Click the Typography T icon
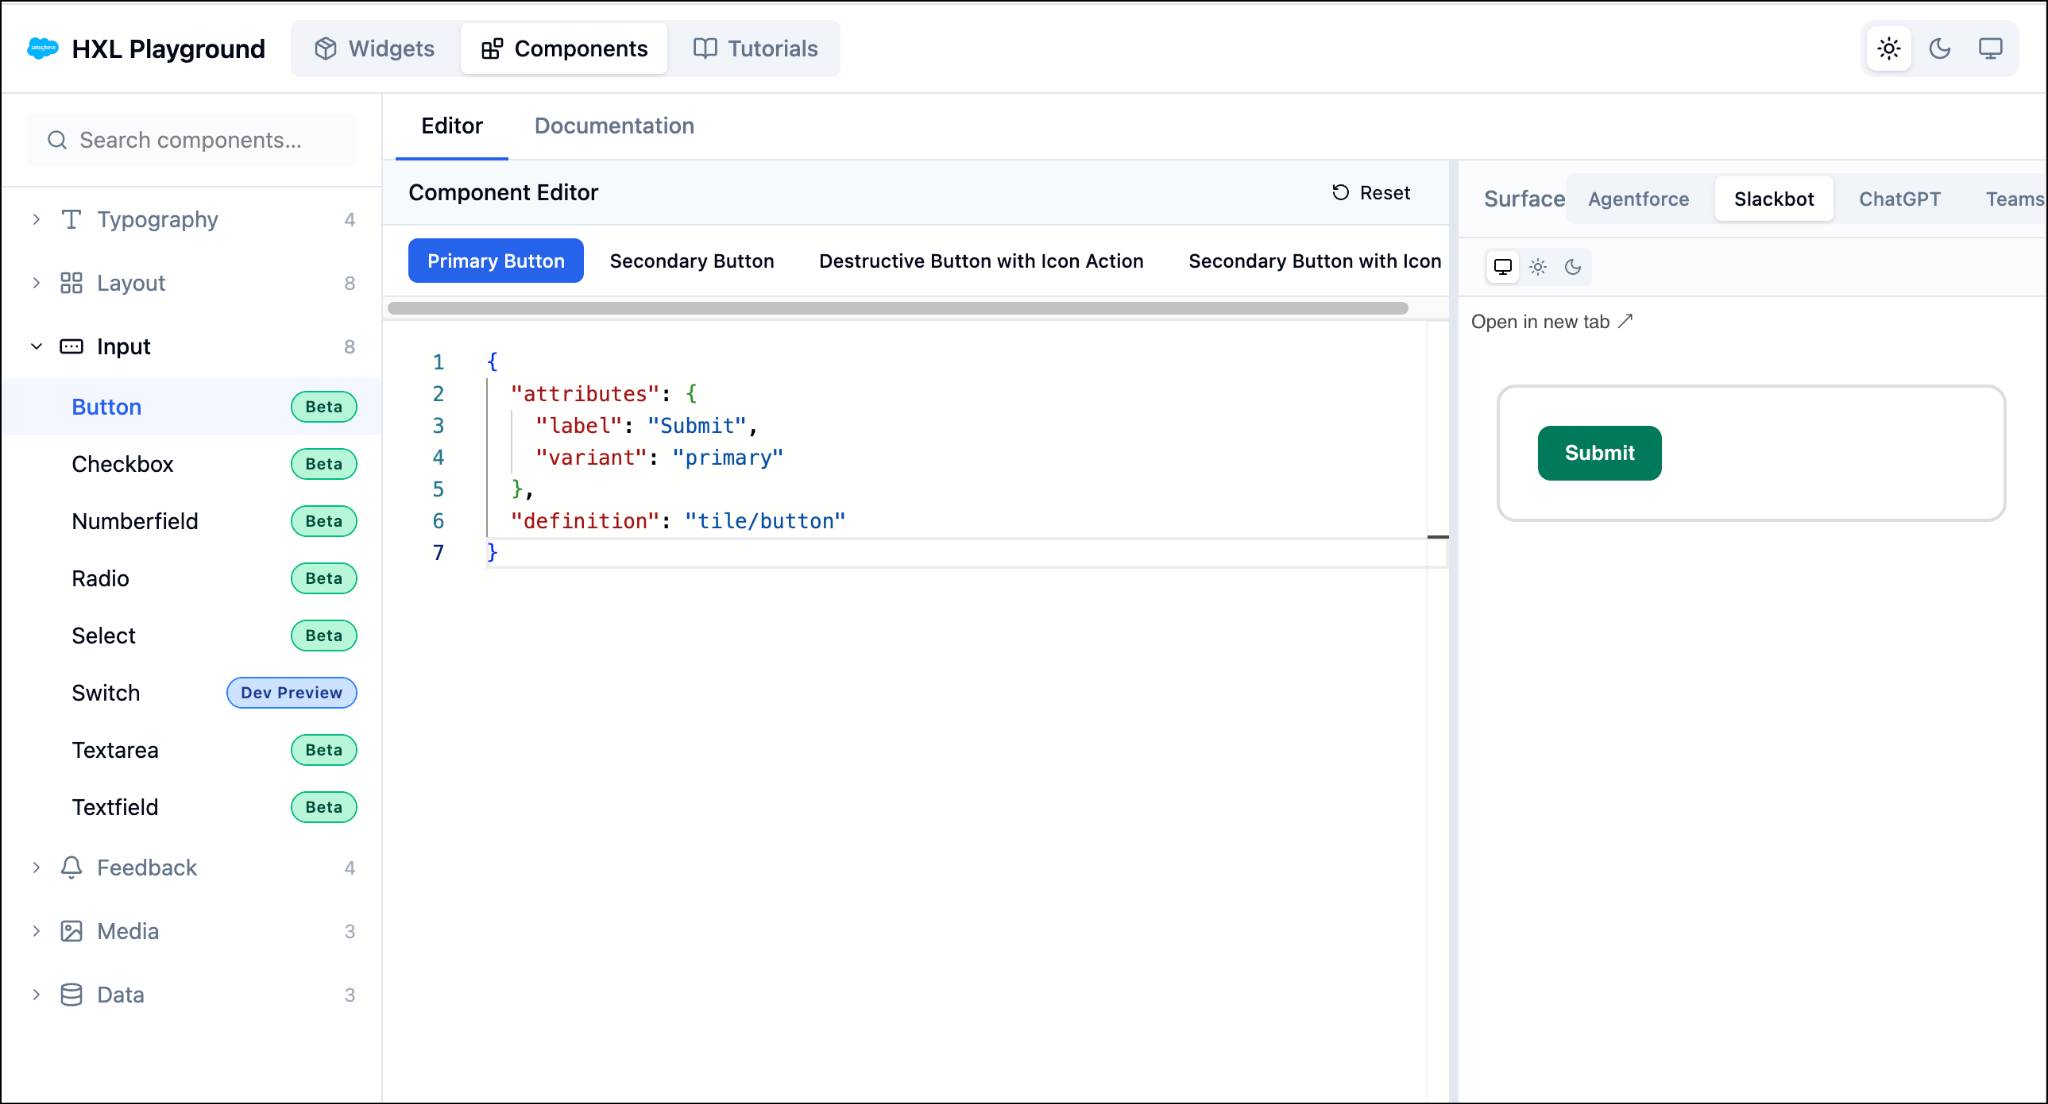 coord(71,219)
